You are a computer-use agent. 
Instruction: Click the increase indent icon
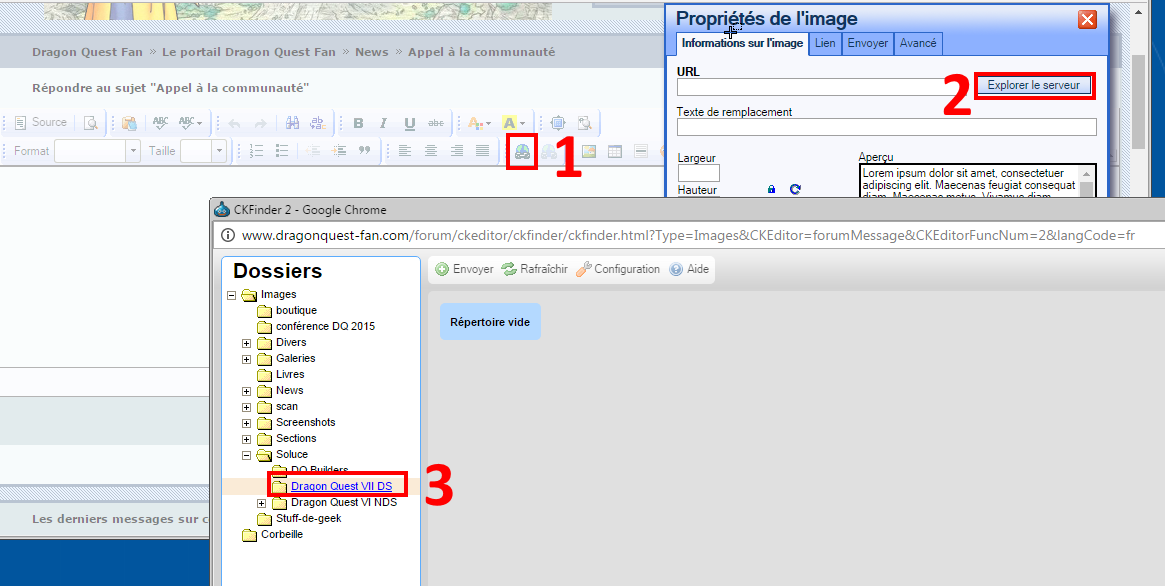pos(339,151)
